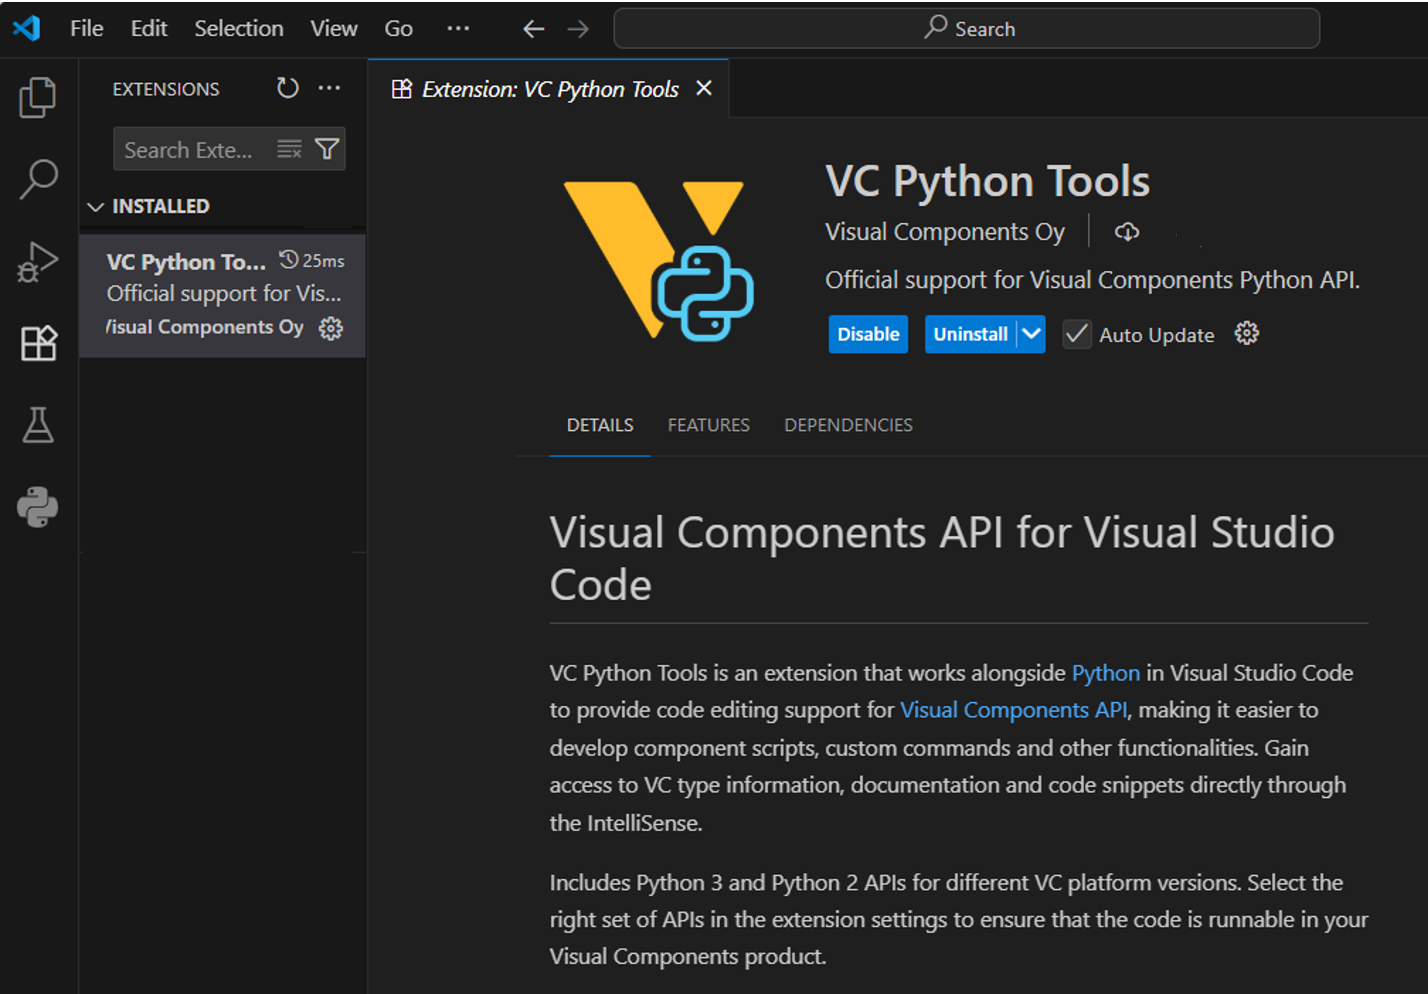
Task: Close the Extension: VC Python Tools tab
Action: 704,88
